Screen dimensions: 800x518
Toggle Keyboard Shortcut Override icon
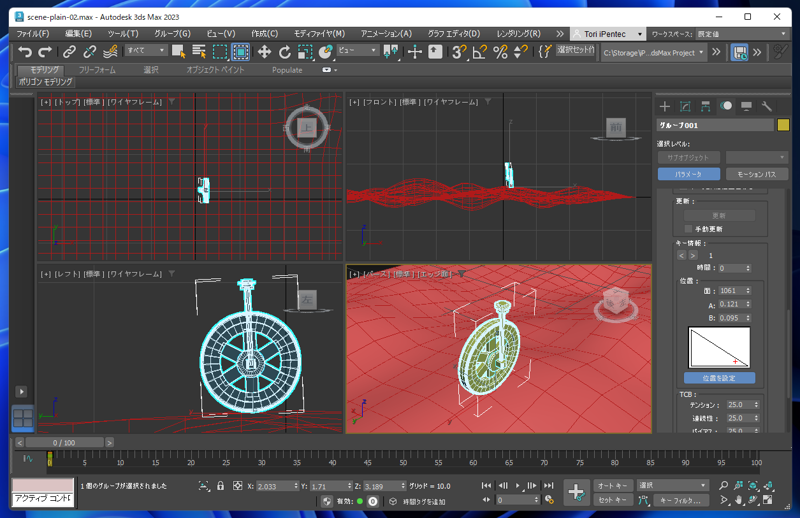pos(435,52)
